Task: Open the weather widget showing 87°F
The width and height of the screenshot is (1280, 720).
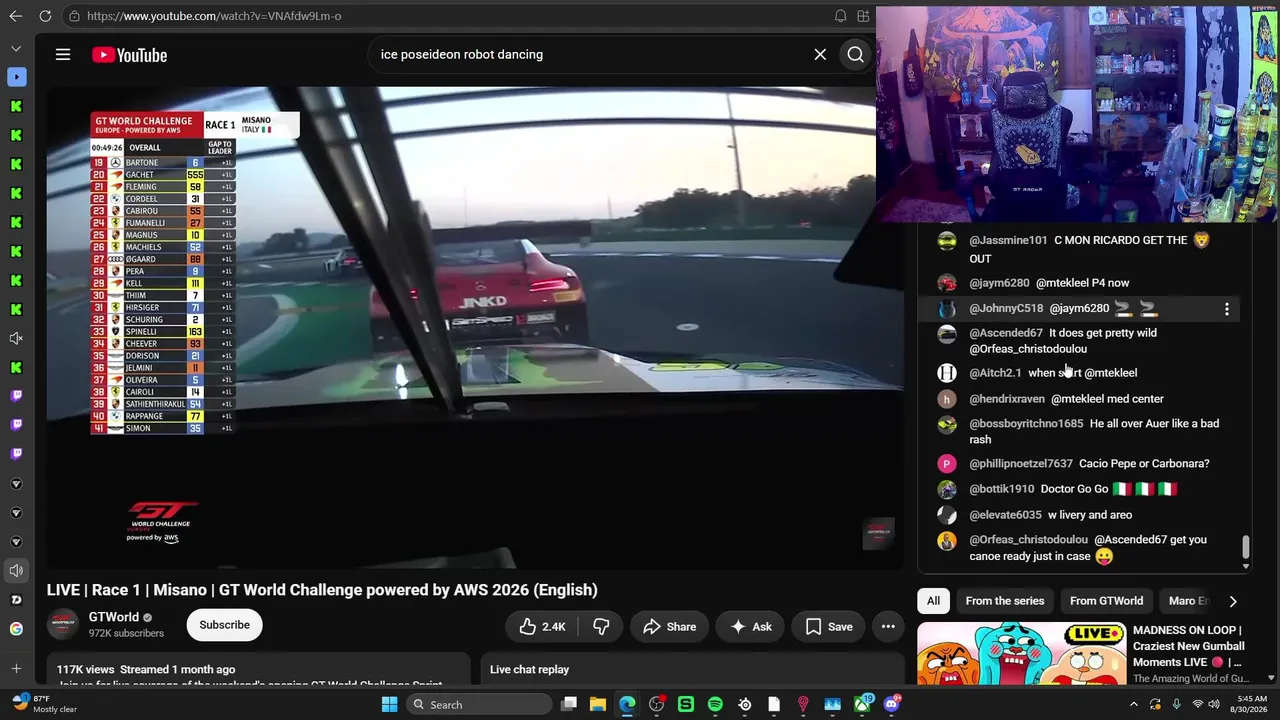Action: 43,704
